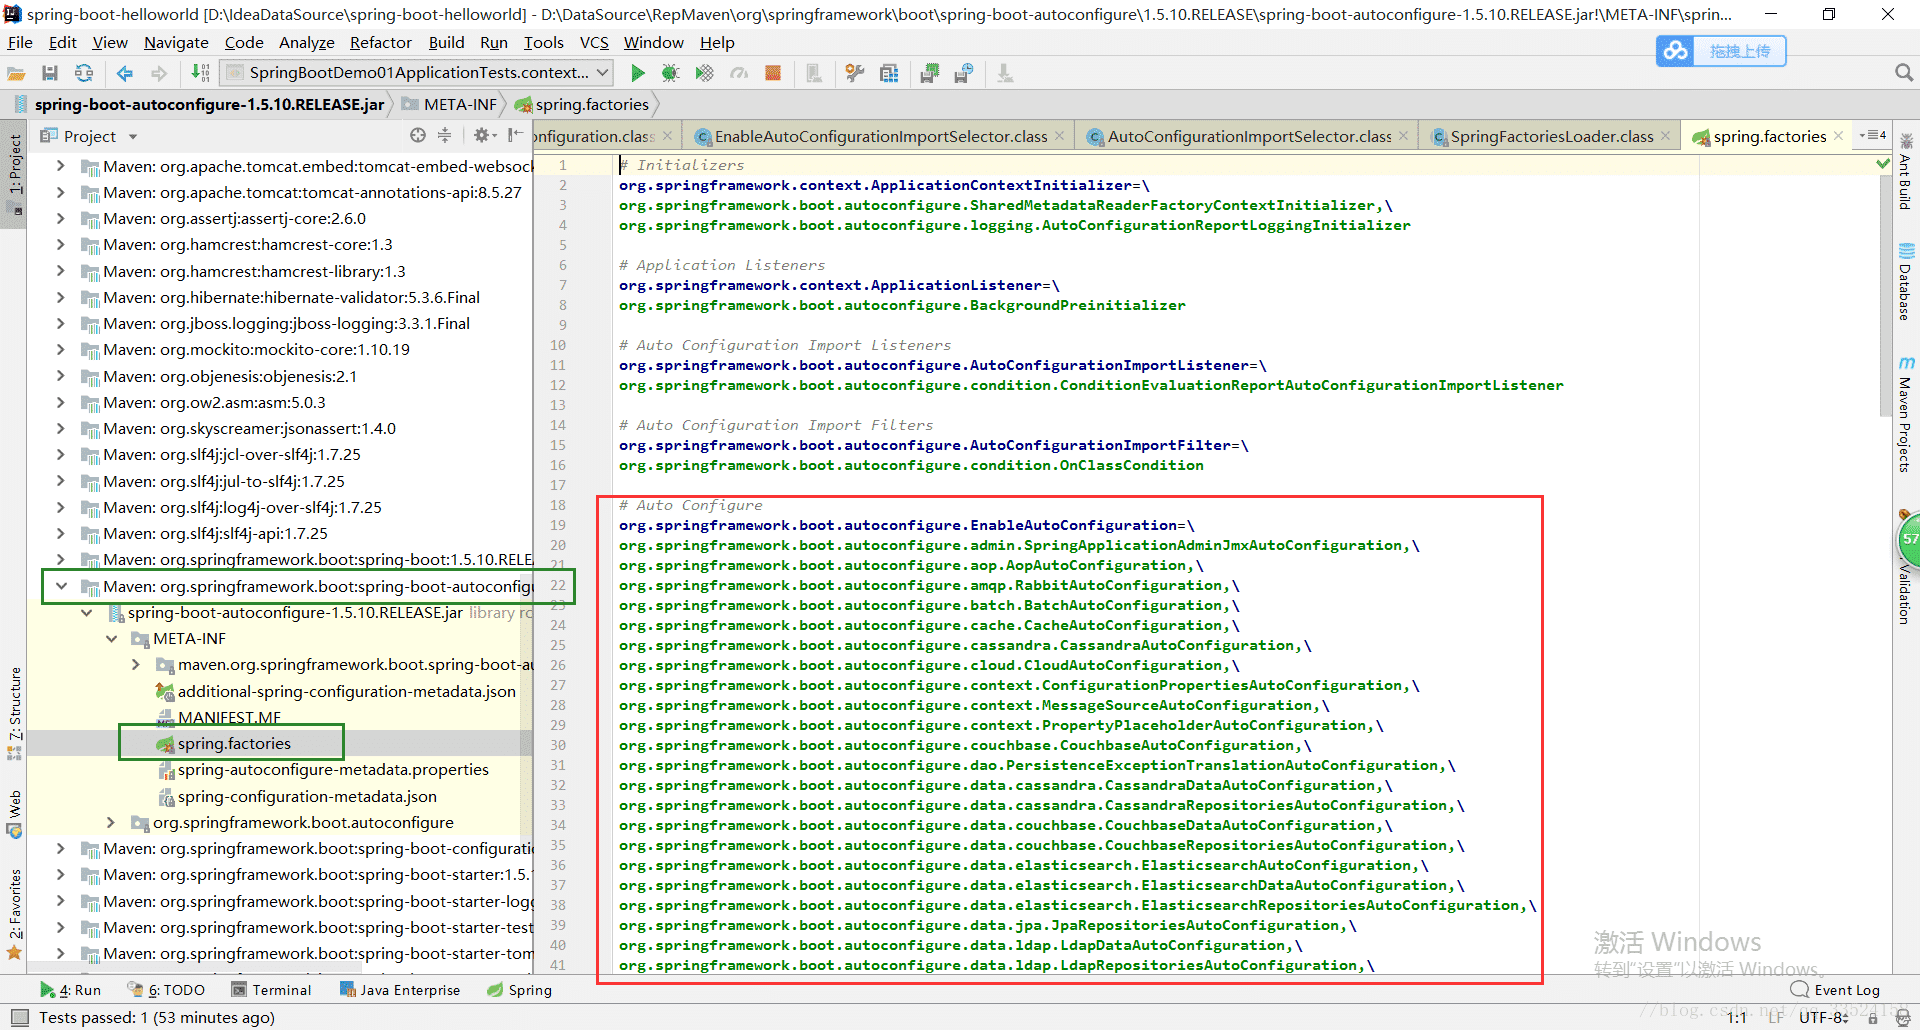This screenshot has width=1920, height=1030.
Task: Select spring-configuration-metadata.json file
Action: [x=307, y=796]
